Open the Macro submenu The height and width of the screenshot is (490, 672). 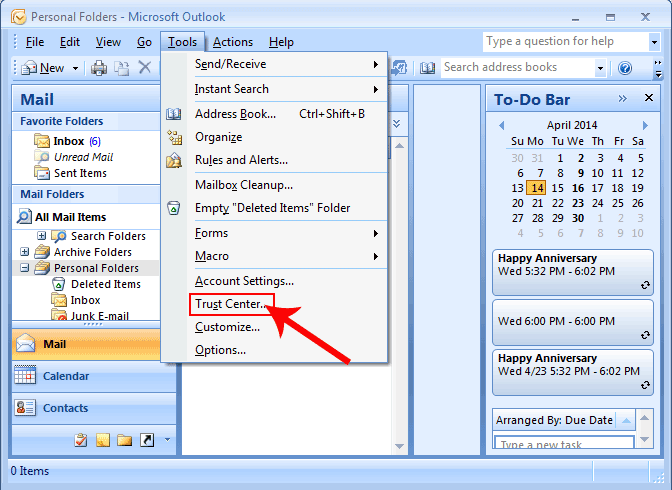[x=274, y=256]
